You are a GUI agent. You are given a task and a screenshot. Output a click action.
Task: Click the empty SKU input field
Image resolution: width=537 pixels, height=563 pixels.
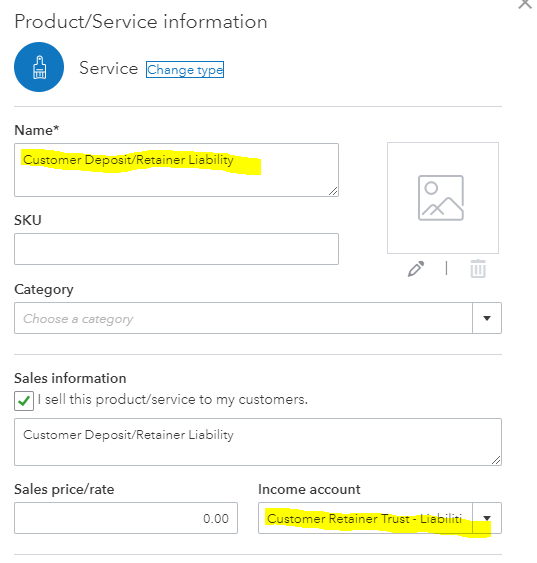(176, 249)
